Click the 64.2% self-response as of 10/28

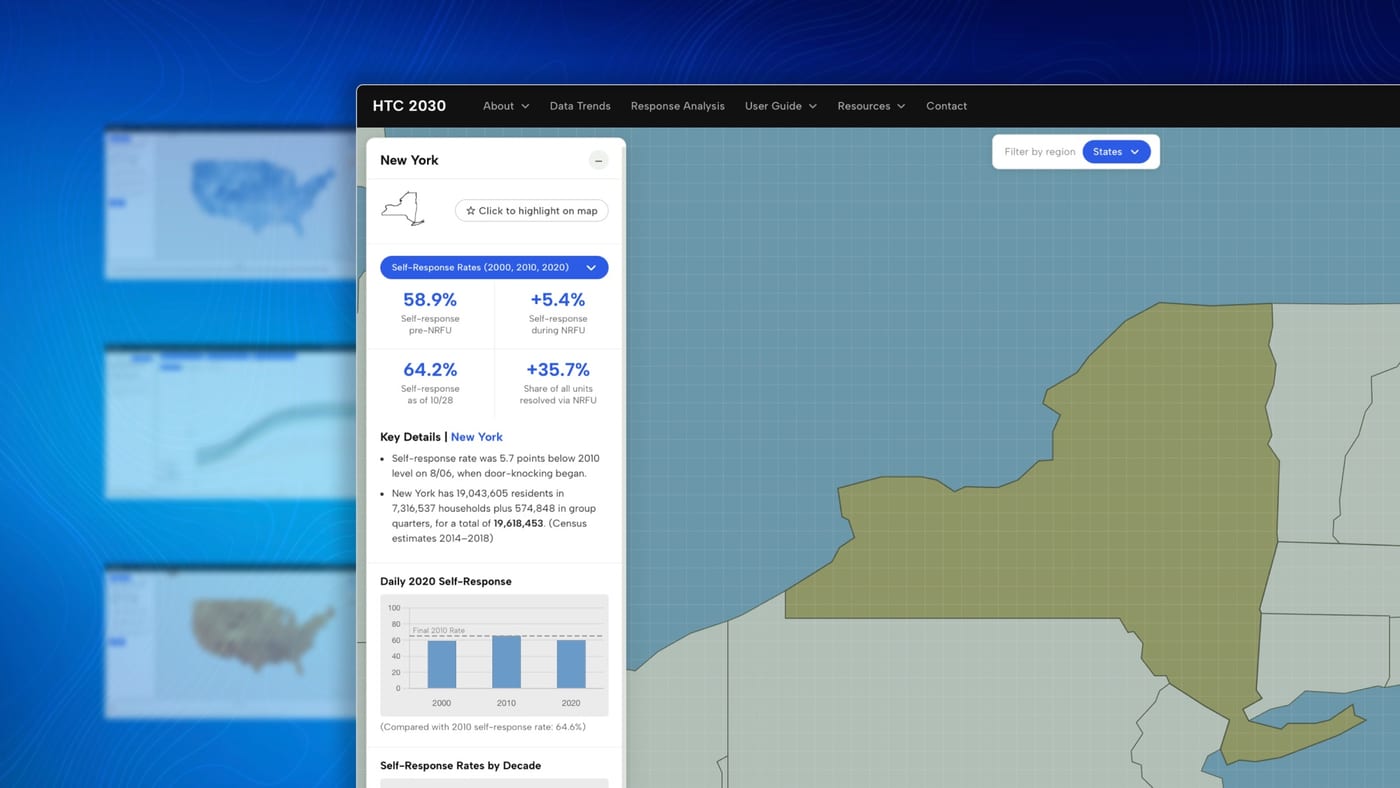pos(430,370)
